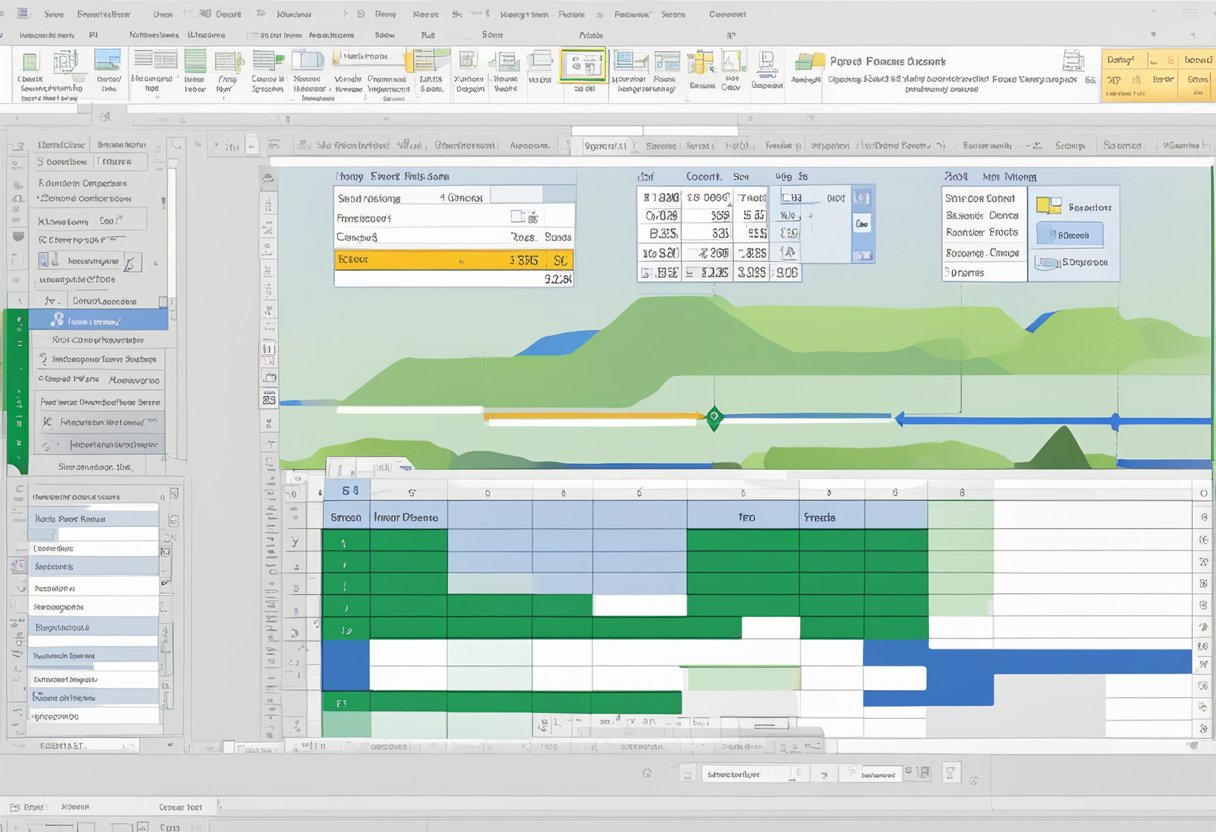The width and height of the screenshot is (1216, 832).
Task: Click the pencil edit icon in left panel
Action: [x=131, y=262]
